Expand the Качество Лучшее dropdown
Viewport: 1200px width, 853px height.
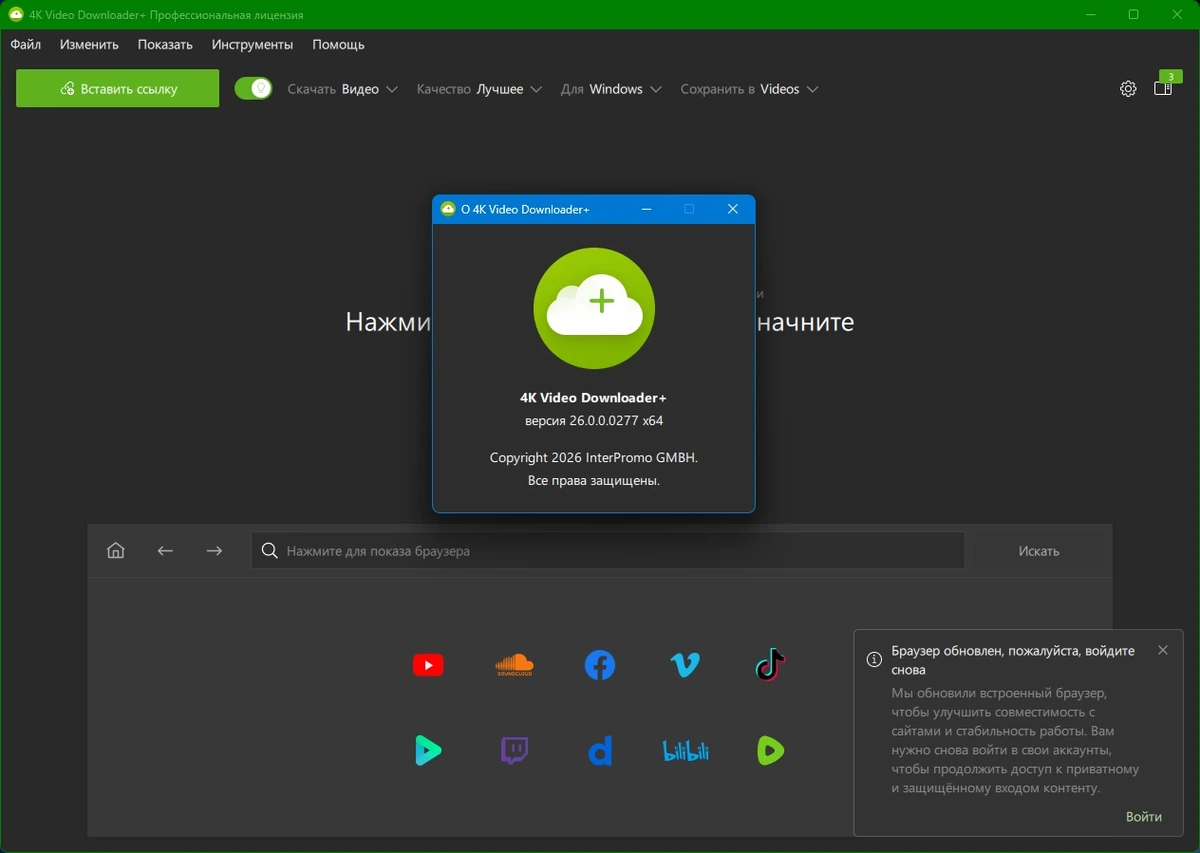tap(480, 89)
